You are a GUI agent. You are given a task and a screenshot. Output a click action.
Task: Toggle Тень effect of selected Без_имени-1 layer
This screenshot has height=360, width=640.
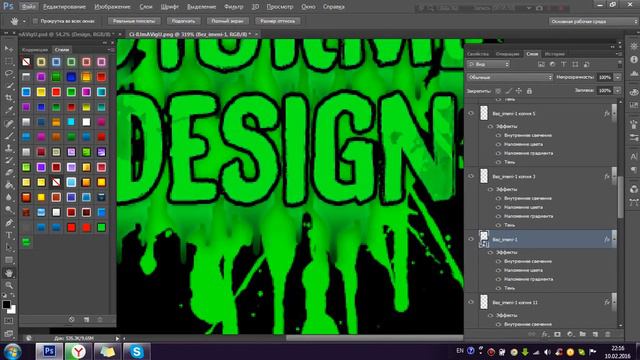point(498,288)
